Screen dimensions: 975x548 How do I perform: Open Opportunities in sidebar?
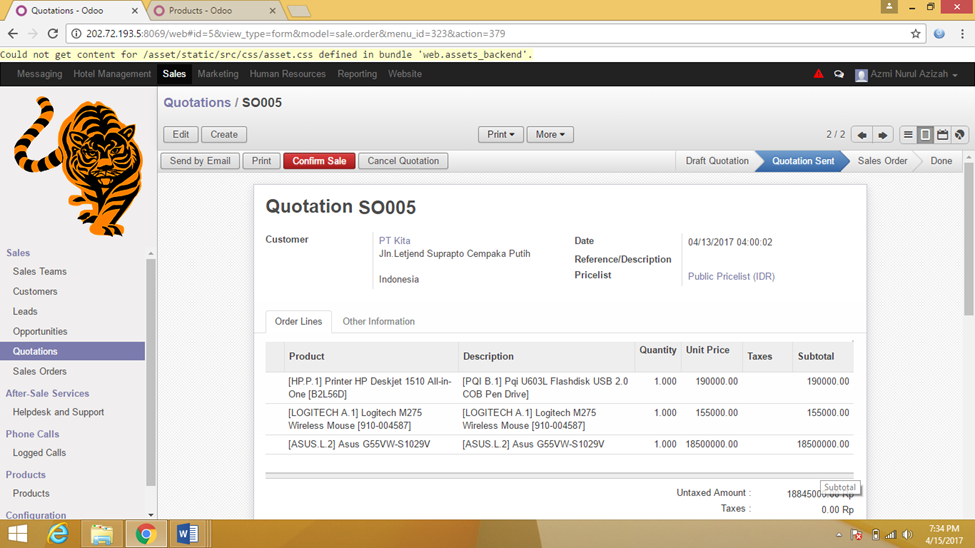tap(40, 332)
